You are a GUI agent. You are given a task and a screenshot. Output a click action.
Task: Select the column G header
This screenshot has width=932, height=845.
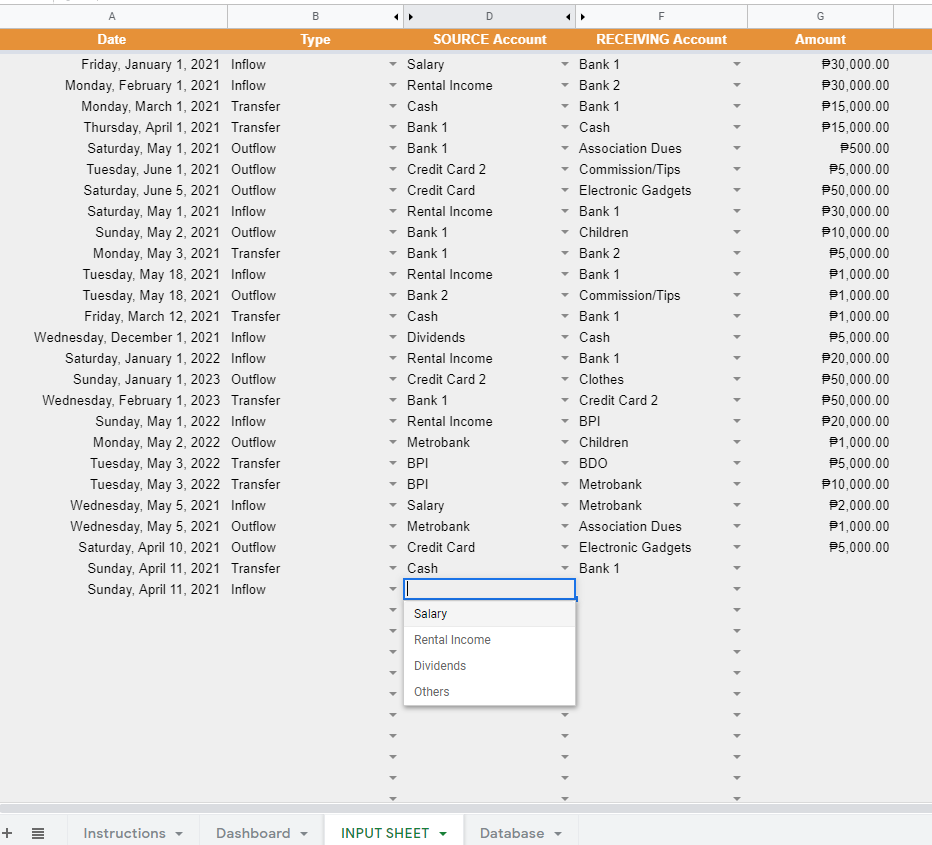(820, 17)
